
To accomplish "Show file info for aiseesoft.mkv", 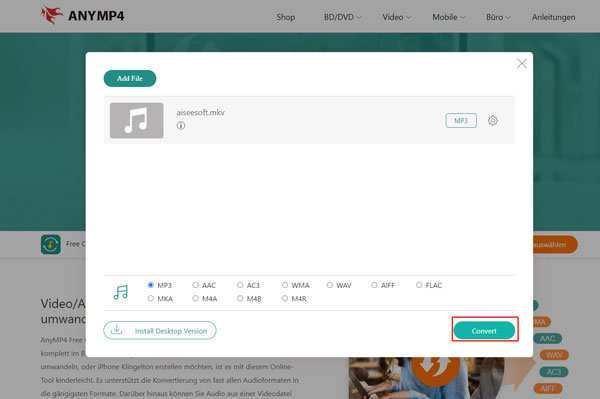I will (181, 125).
